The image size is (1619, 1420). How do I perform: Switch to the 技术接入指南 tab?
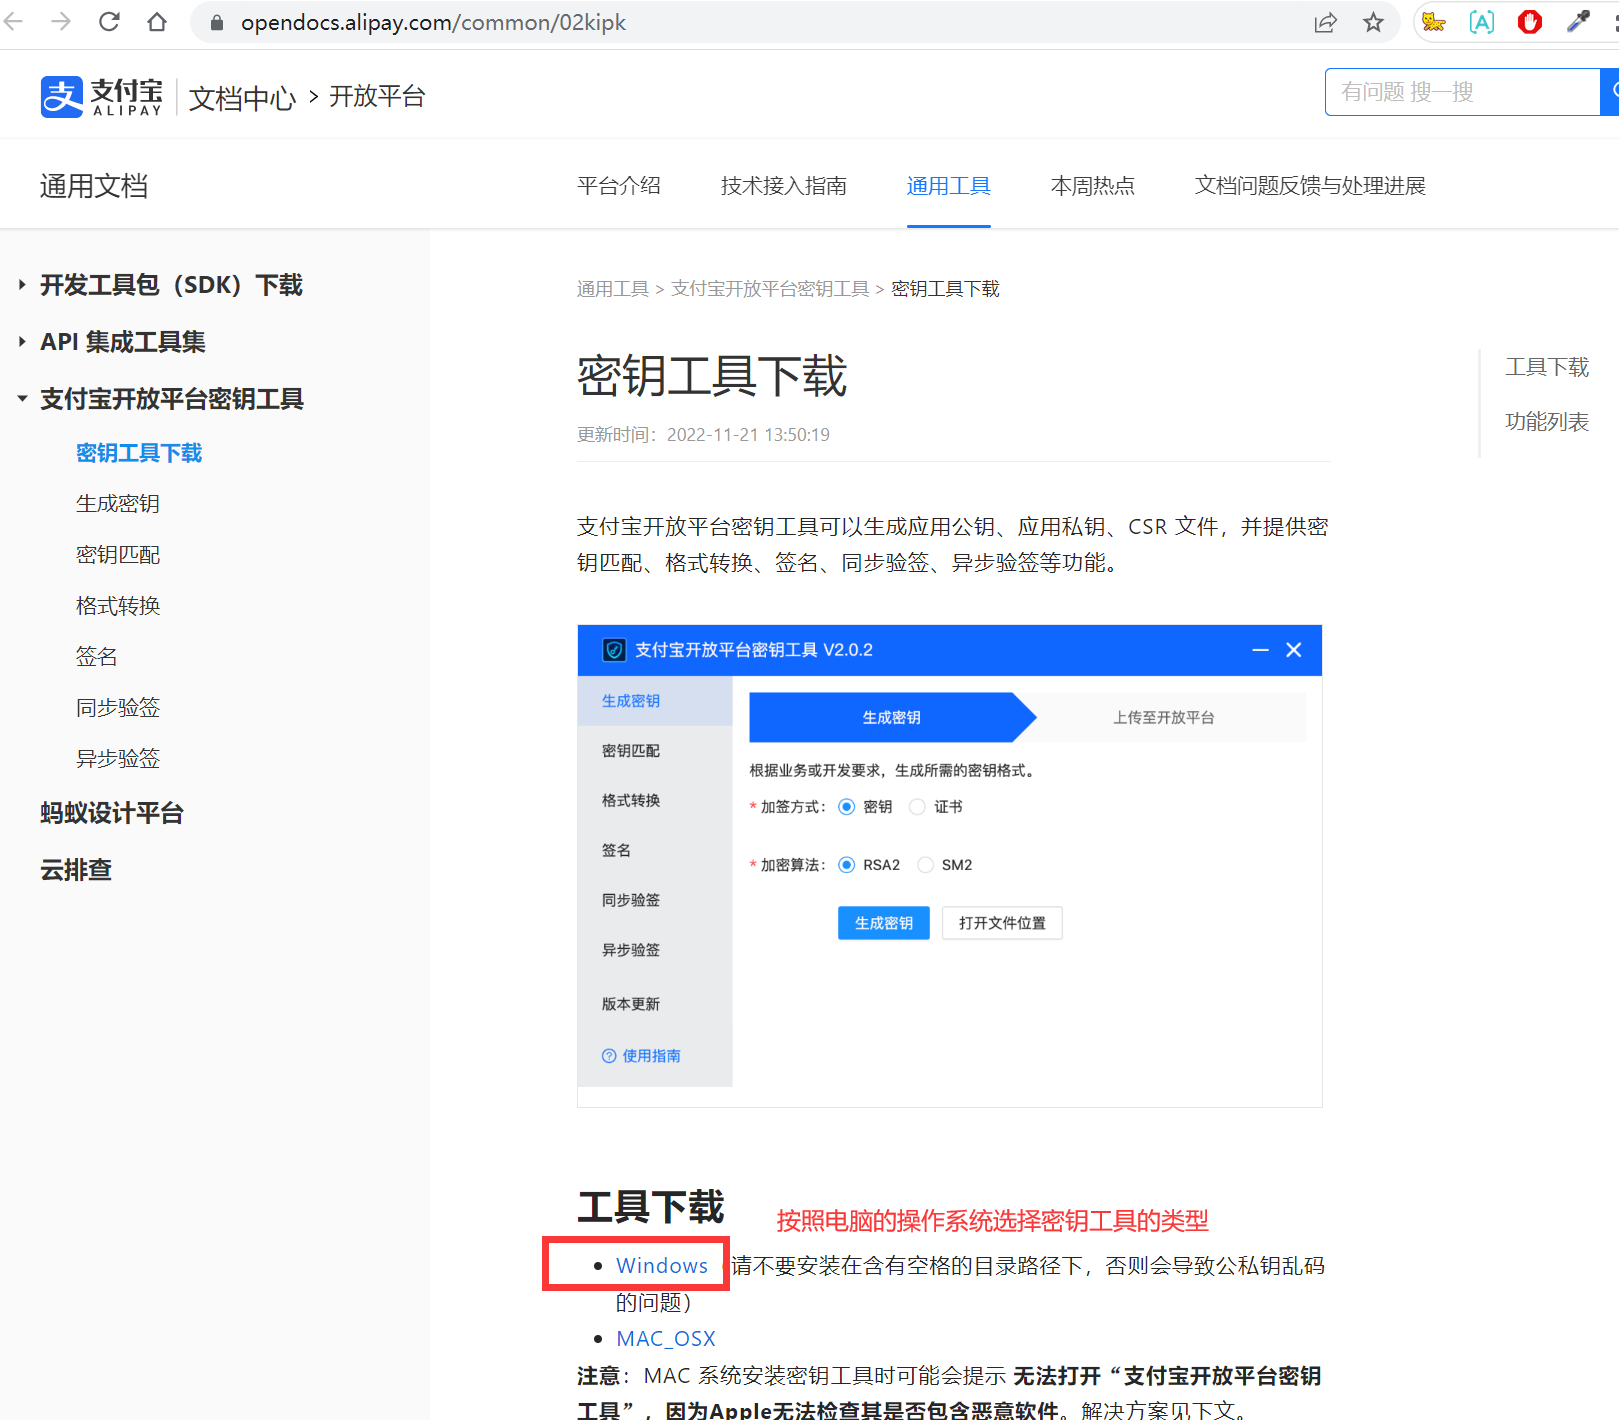pyautogui.click(x=783, y=186)
